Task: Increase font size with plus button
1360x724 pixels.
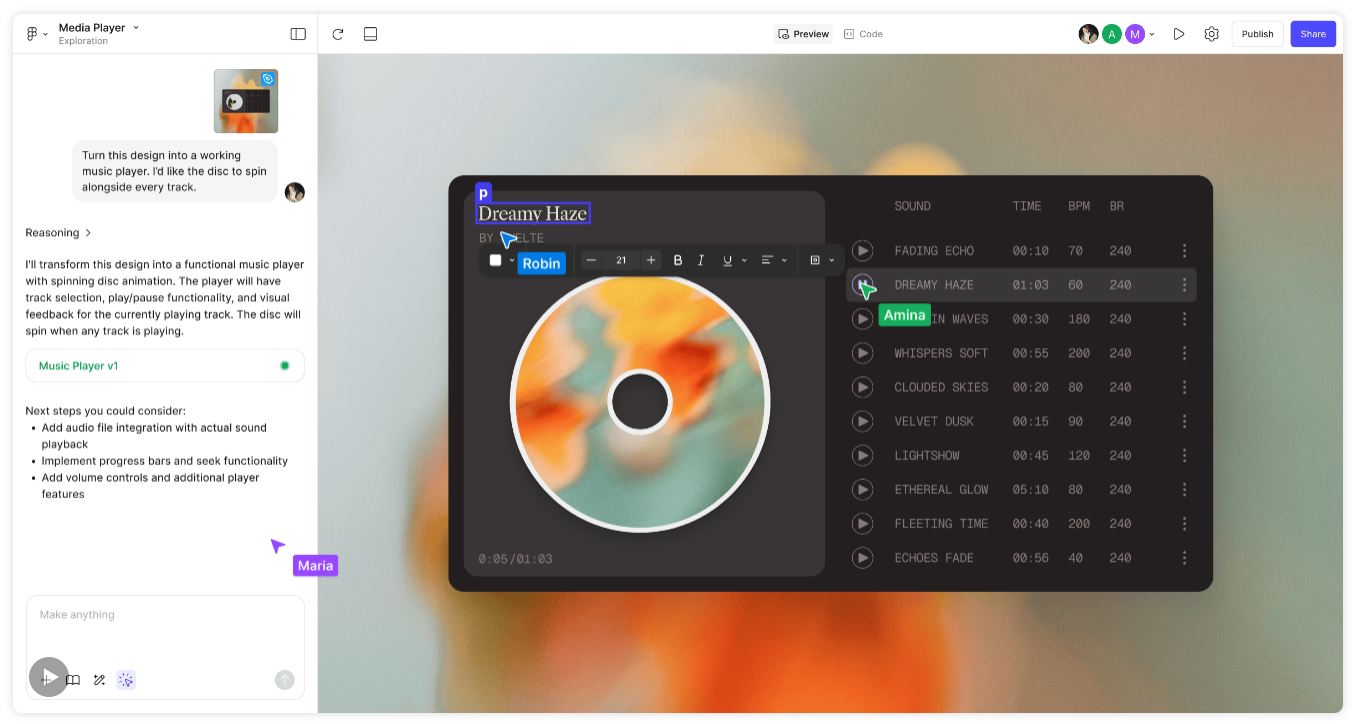Action: (x=651, y=260)
